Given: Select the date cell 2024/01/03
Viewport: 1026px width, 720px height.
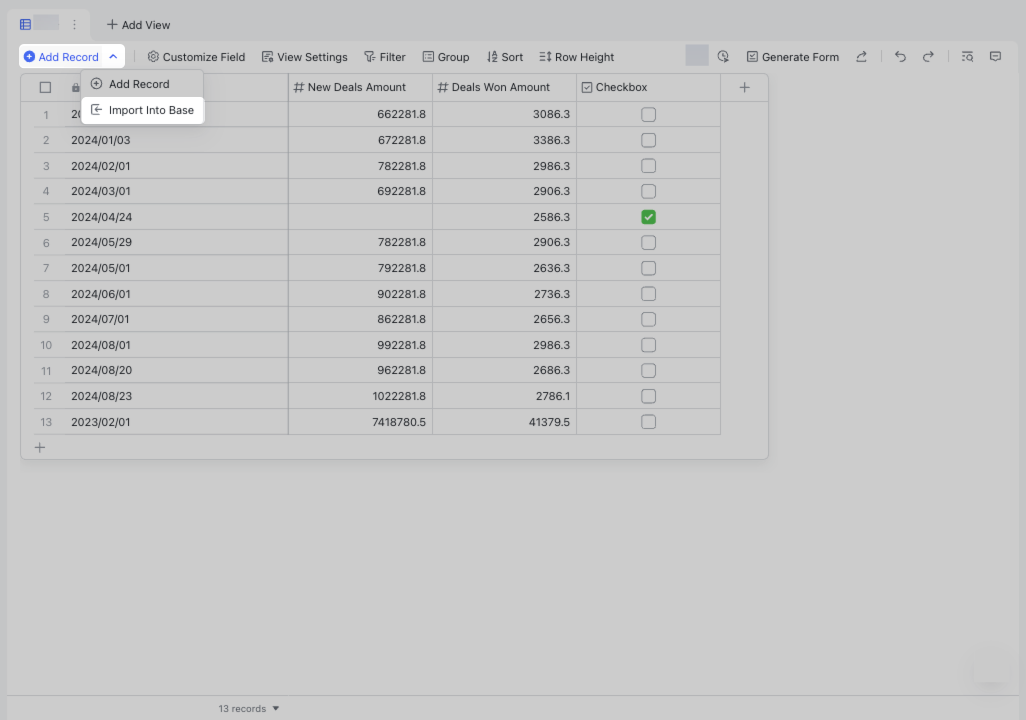Looking at the screenshot, I should (176, 140).
